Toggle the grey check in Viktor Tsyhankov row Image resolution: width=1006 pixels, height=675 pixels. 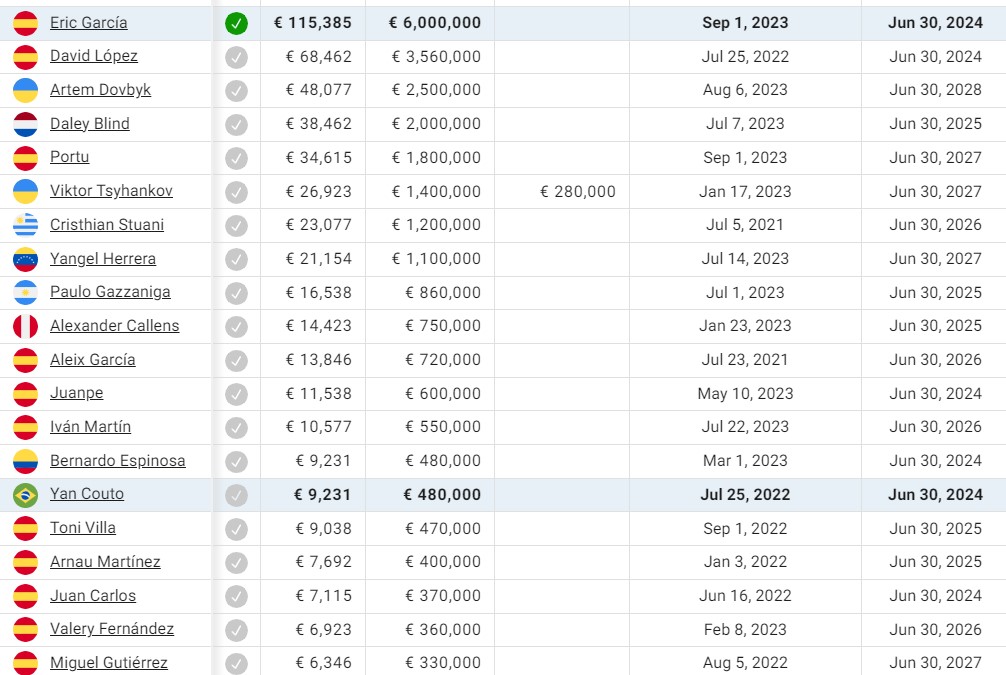(236, 191)
